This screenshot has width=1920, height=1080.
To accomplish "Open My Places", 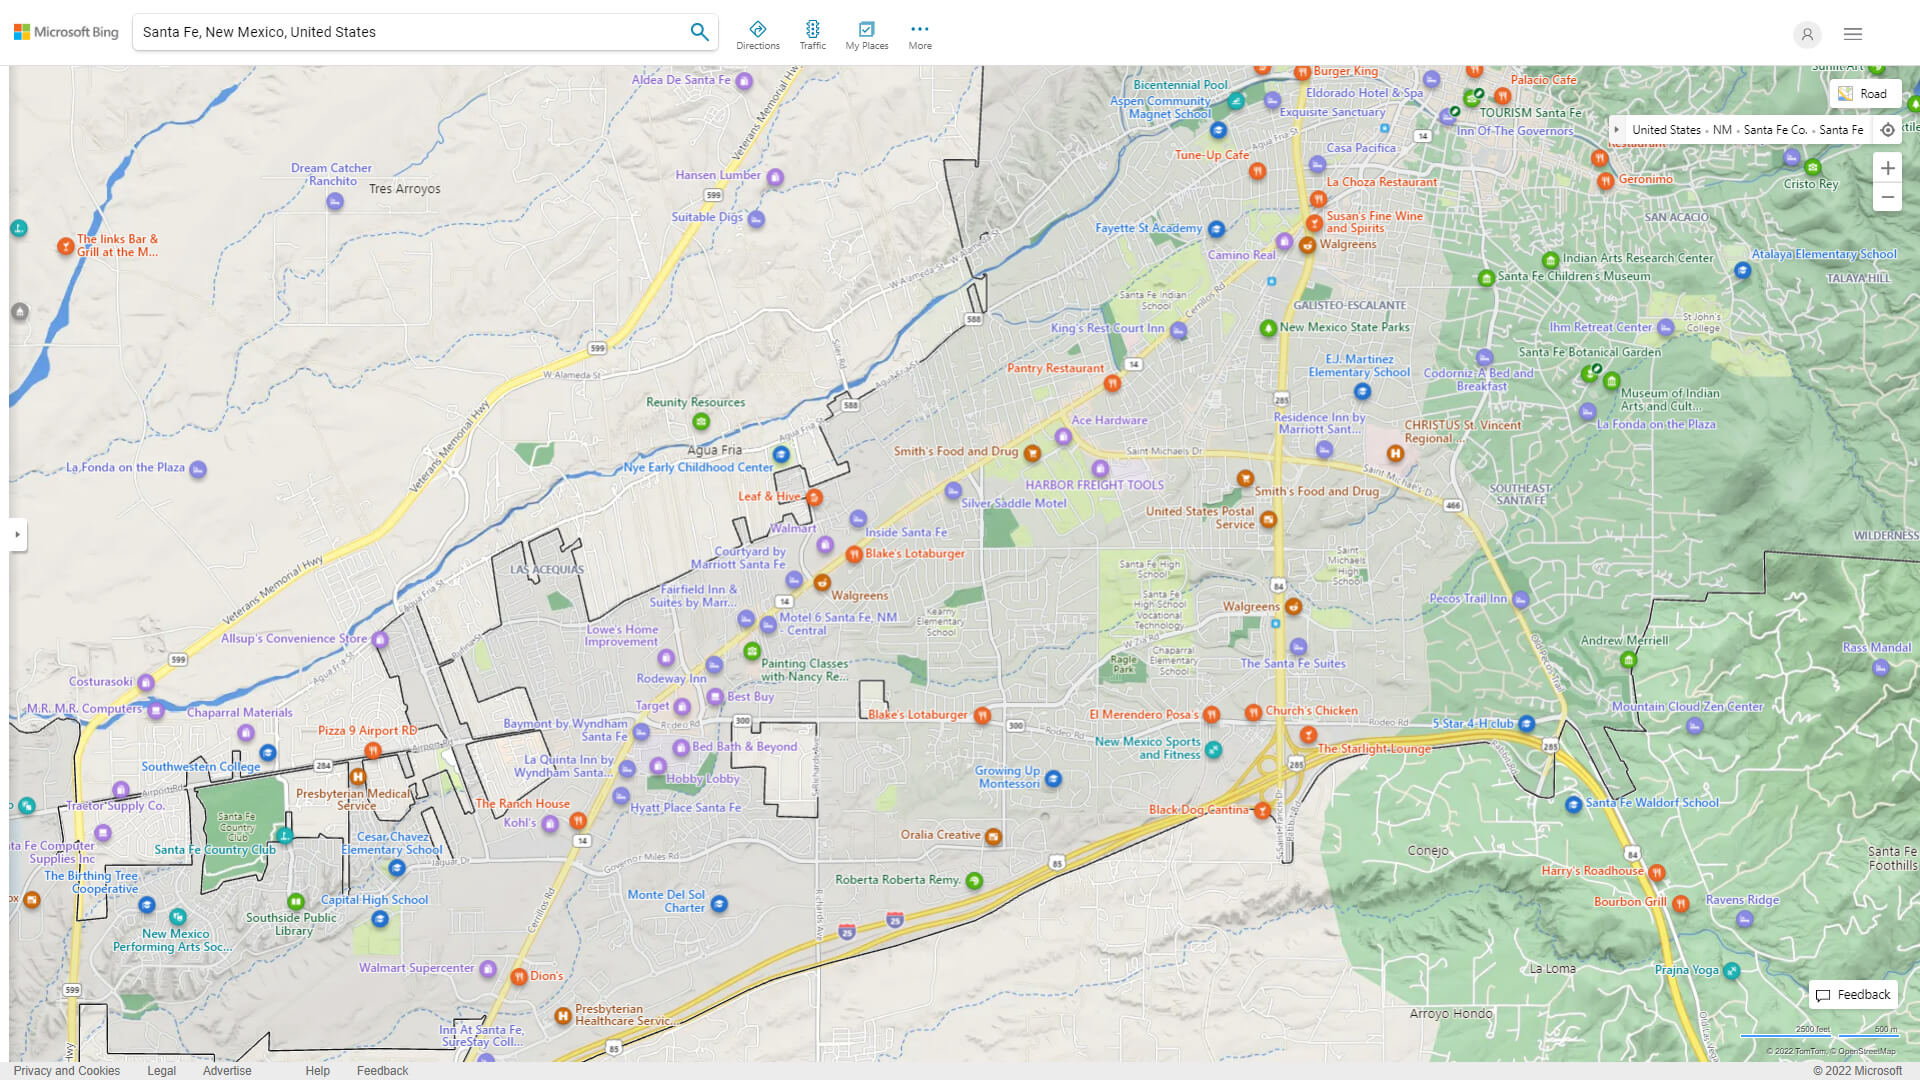I will coord(866,33).
